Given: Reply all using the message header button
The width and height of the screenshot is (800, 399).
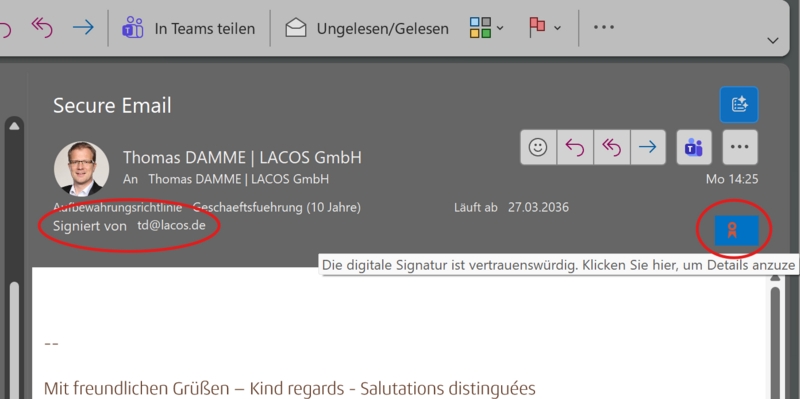Looking at the screenshot, I should point(612,147).
